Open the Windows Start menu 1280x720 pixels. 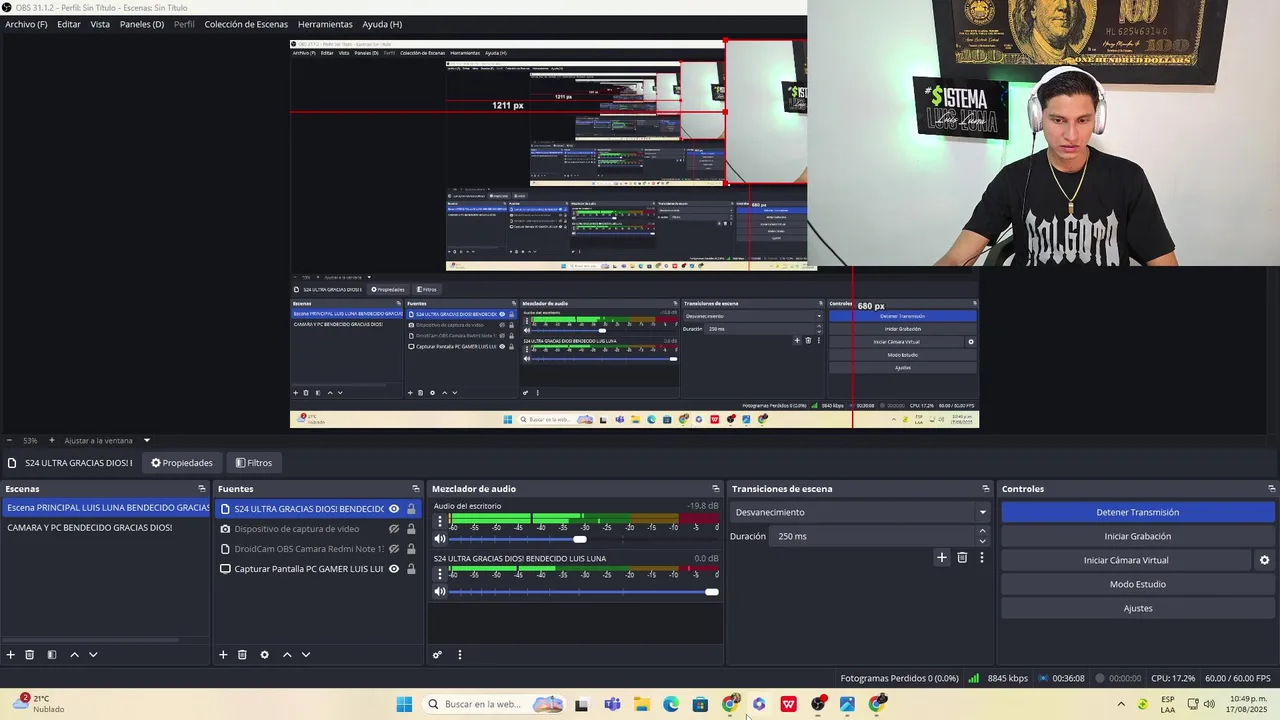coord(404,704)
